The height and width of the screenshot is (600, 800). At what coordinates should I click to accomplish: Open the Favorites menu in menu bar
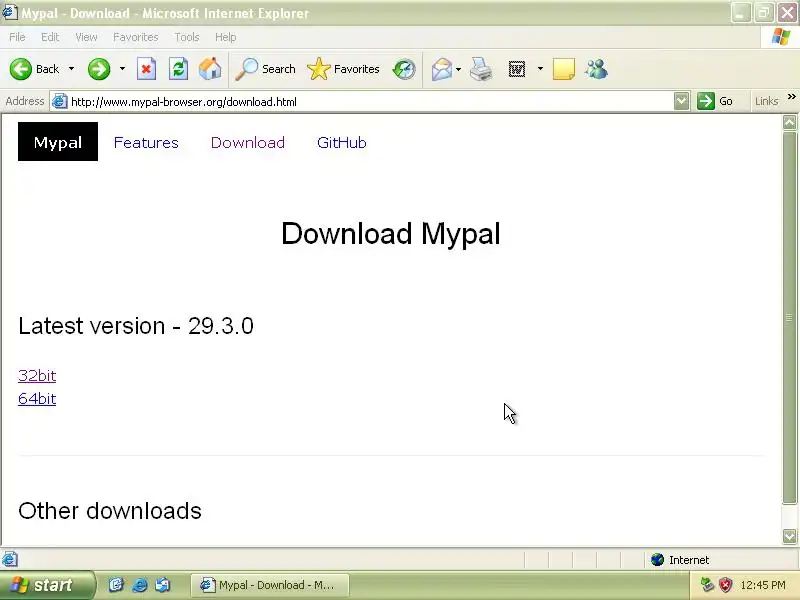click(136, 37)
